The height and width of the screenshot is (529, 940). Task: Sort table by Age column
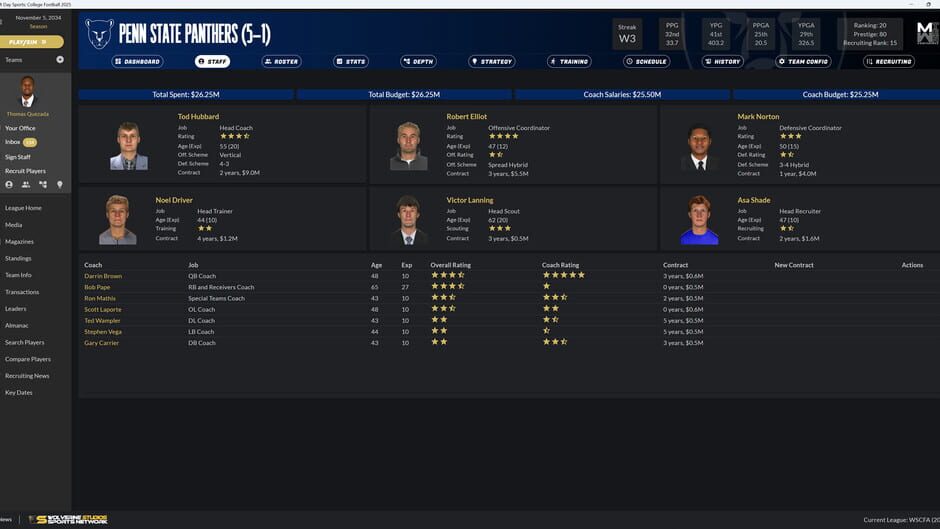coord(376,265)
